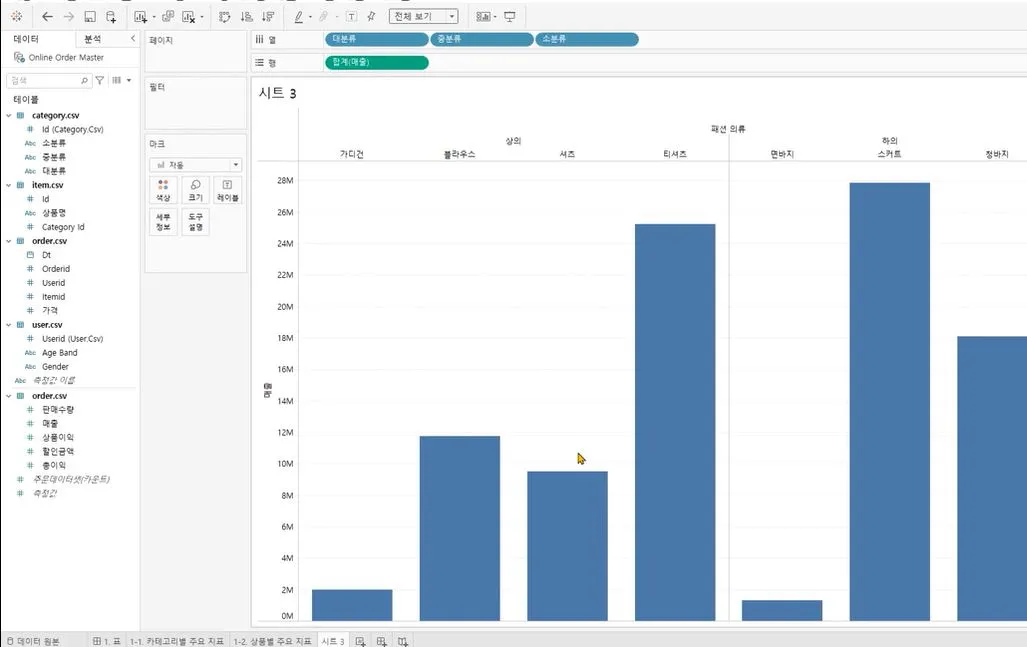Click the 레이블 label marks button
Image resolution: width=1027 pixels, height=647 pixels.
pyautogui.click(x=227, y=190)
